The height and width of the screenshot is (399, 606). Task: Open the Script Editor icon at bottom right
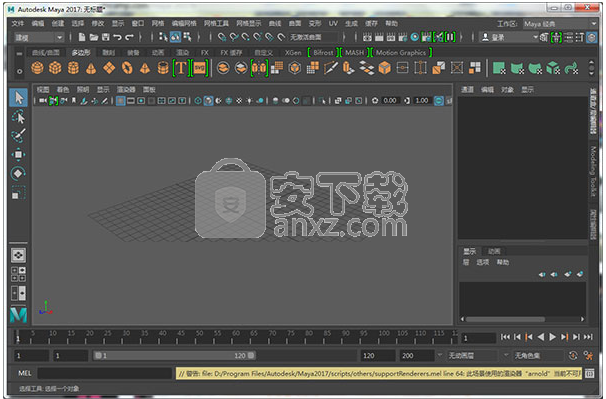[x=590, y=373]
